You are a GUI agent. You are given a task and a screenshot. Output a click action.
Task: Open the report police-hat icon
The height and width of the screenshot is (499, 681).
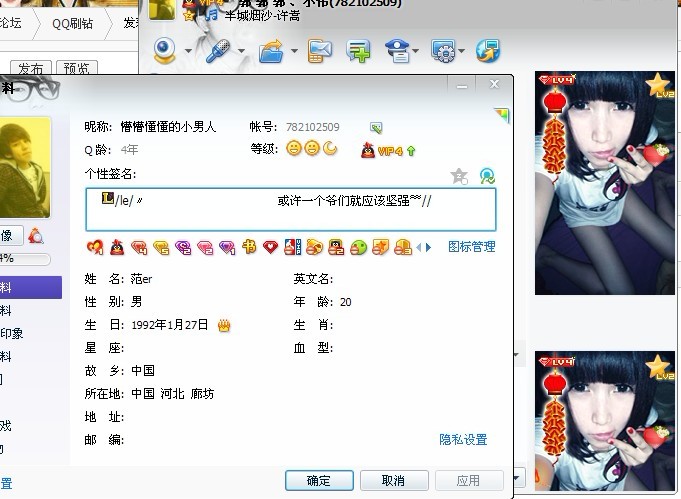(397, 51)
